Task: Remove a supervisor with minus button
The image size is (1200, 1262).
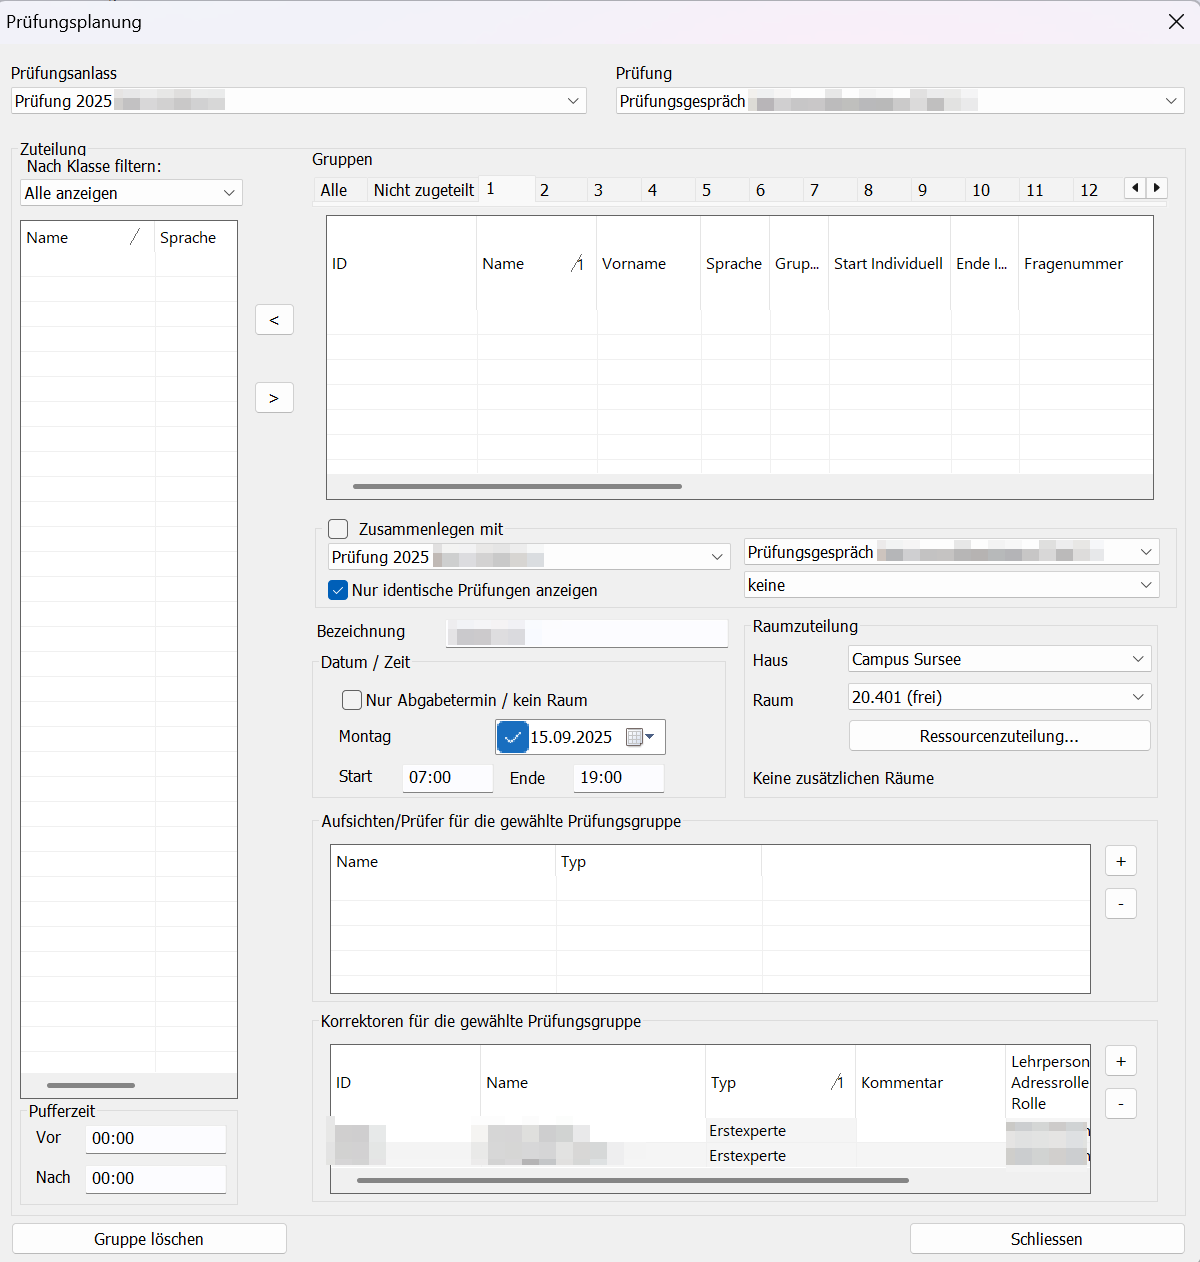Action: (1120, 904)
